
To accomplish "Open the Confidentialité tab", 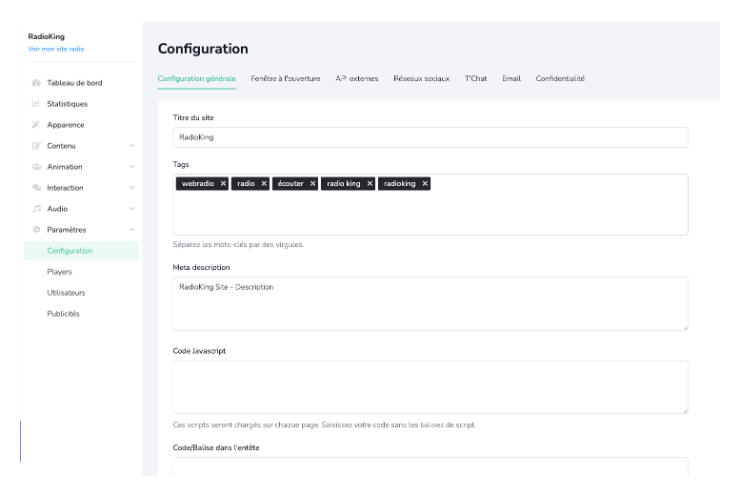I will click(560, 79).
